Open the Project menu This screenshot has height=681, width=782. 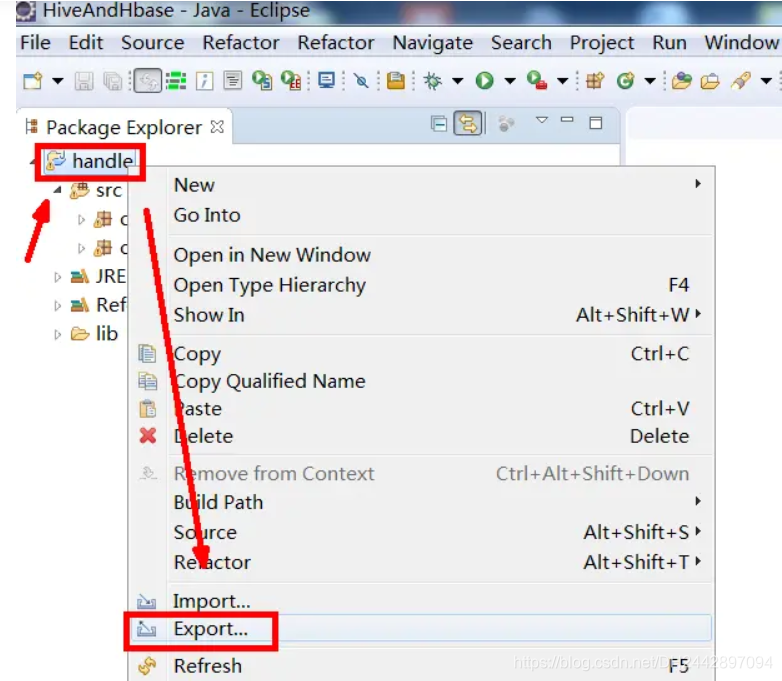pyautogui.click(x=602, y=43)
